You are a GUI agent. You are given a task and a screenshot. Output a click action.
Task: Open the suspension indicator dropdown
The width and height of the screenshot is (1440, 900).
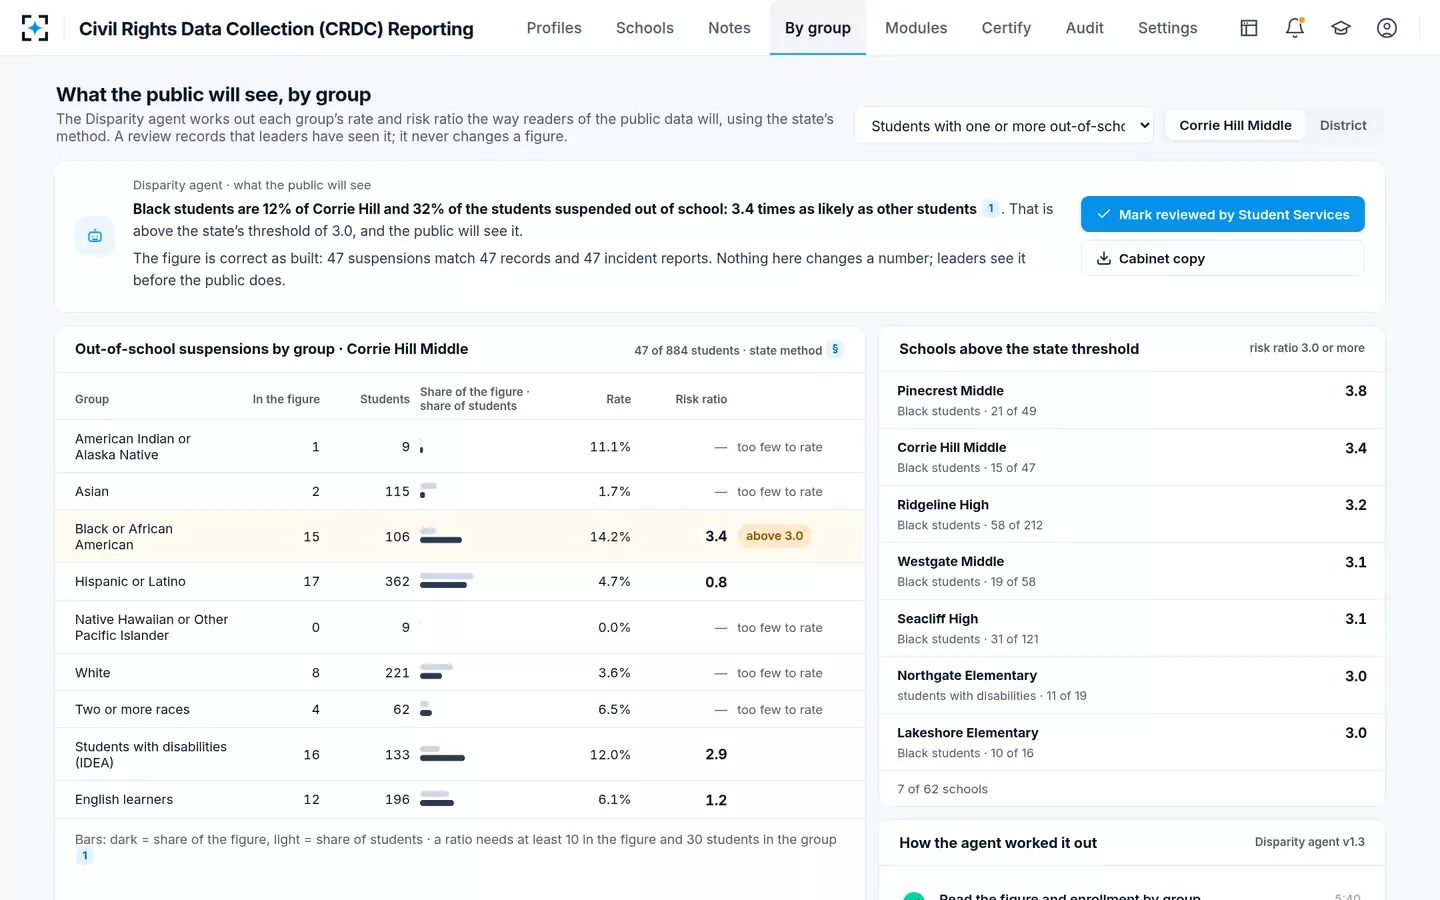1004,126
